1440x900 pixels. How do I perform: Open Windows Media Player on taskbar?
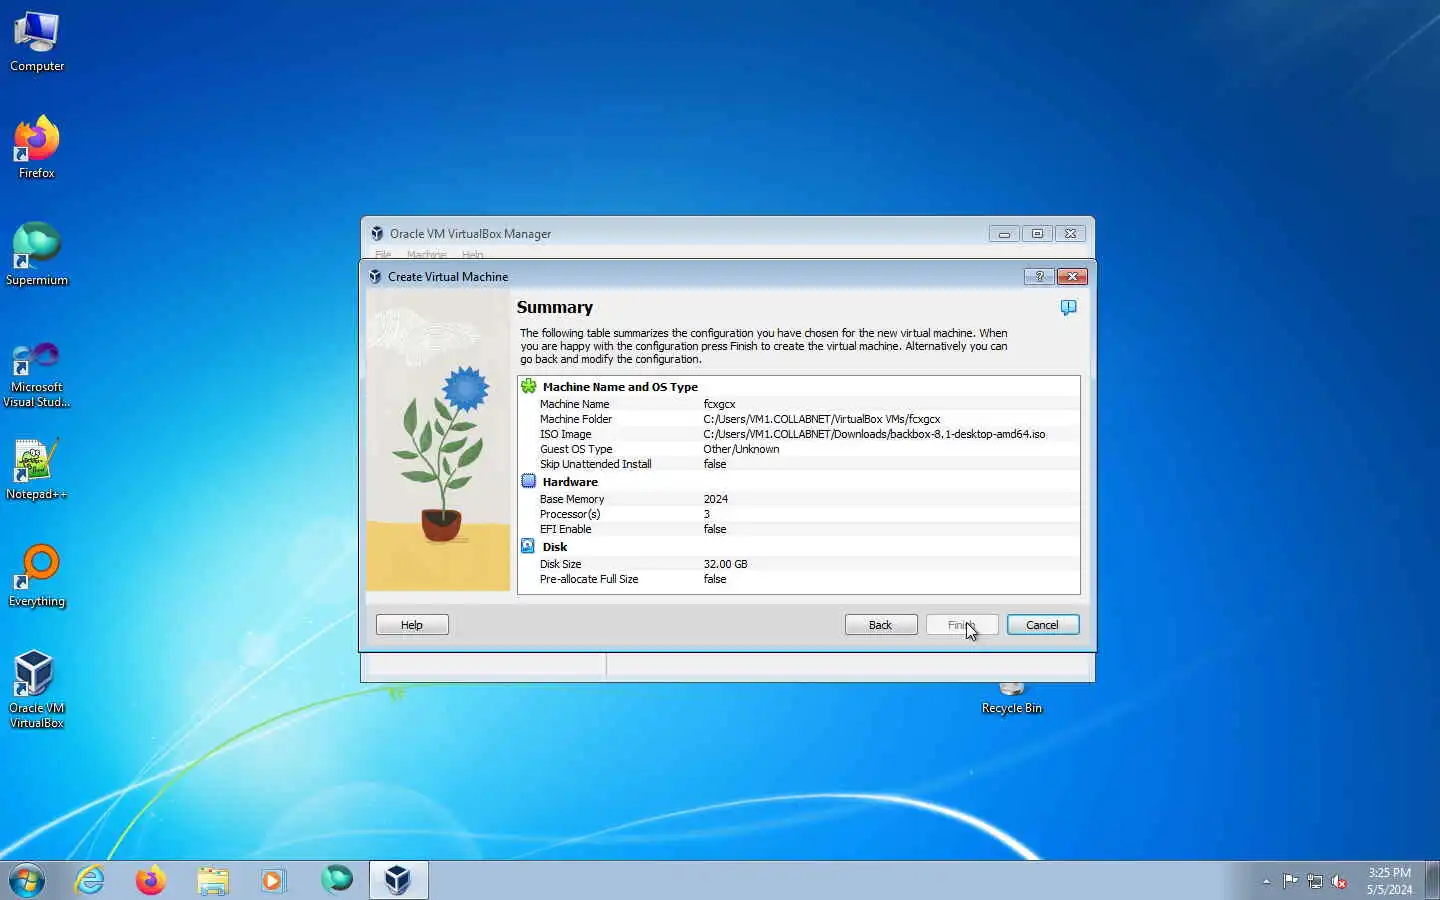273,880
